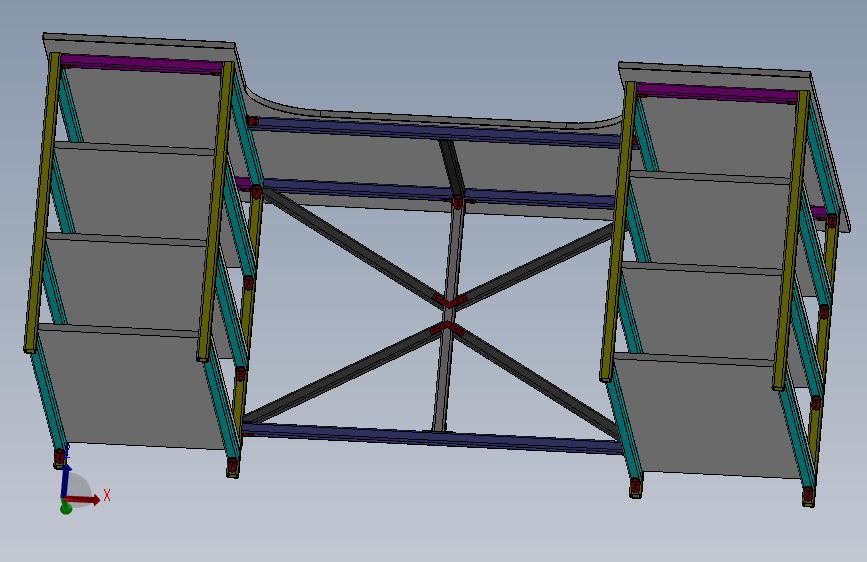
Task: Select the lower-left diagonal gray brace
Action: [343, 375]
